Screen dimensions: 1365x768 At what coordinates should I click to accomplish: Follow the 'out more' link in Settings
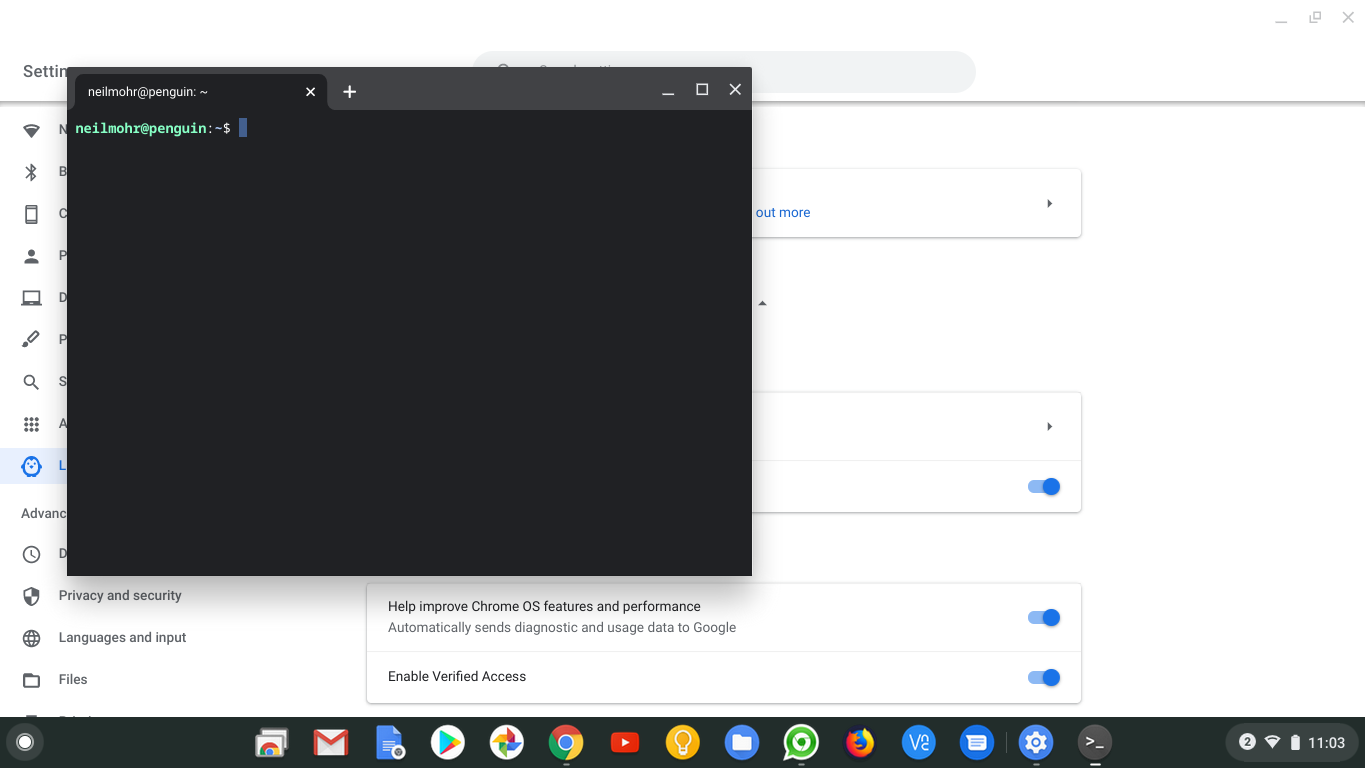tap(783, 213)
